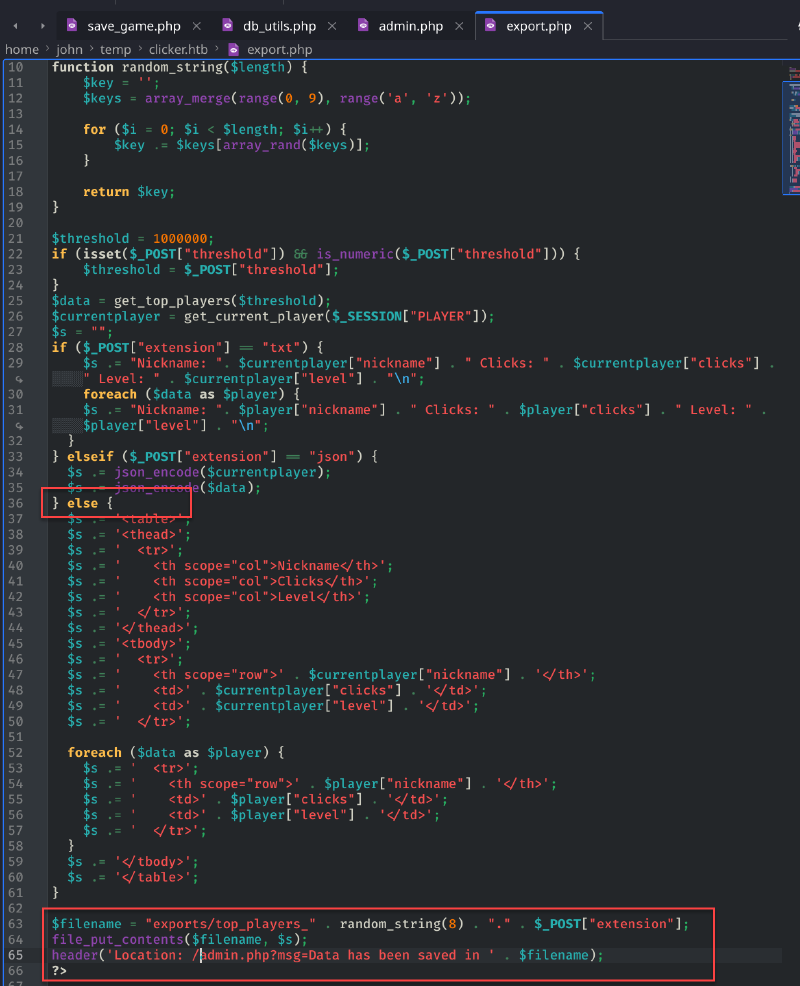Close the db_utils.php tab
Screen dimensions: 800x986
[x=332, y=26]
